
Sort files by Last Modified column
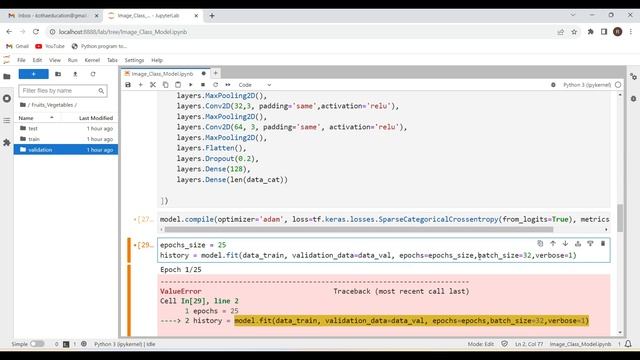click(96, 118)
